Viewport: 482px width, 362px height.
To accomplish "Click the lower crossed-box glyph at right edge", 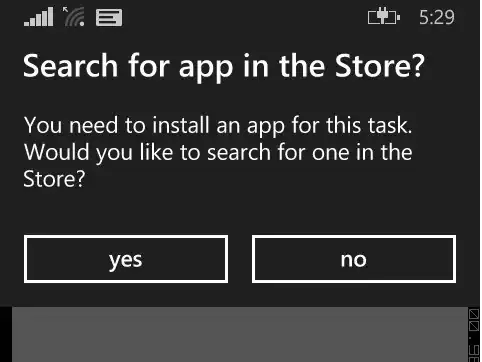I will (x=474, y=326).
